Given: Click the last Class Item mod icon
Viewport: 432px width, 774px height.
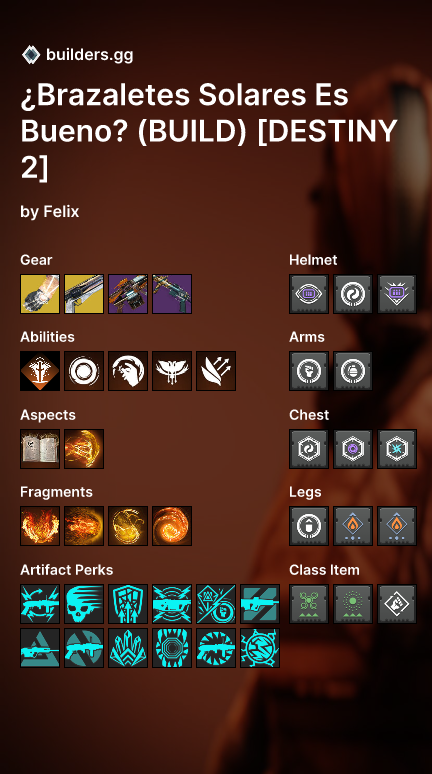Looking at the screenshot, I should 397,604.
